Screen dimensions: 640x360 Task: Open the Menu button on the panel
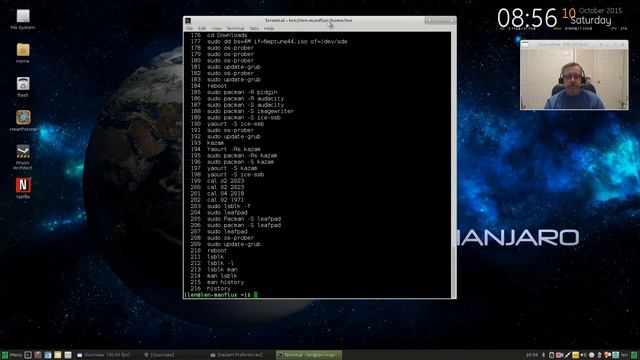point(11,355)
